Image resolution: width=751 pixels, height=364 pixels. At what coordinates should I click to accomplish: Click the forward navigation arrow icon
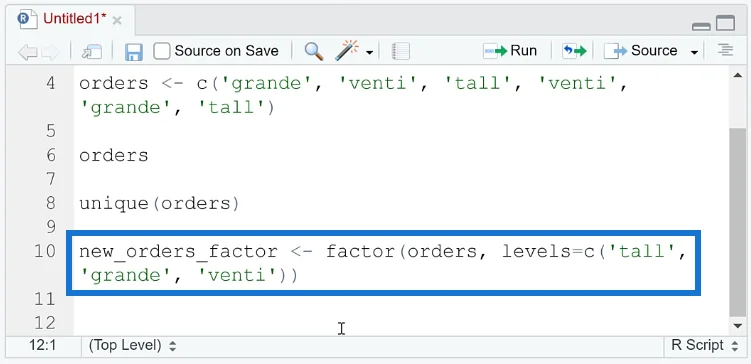(x=50, y=51)
